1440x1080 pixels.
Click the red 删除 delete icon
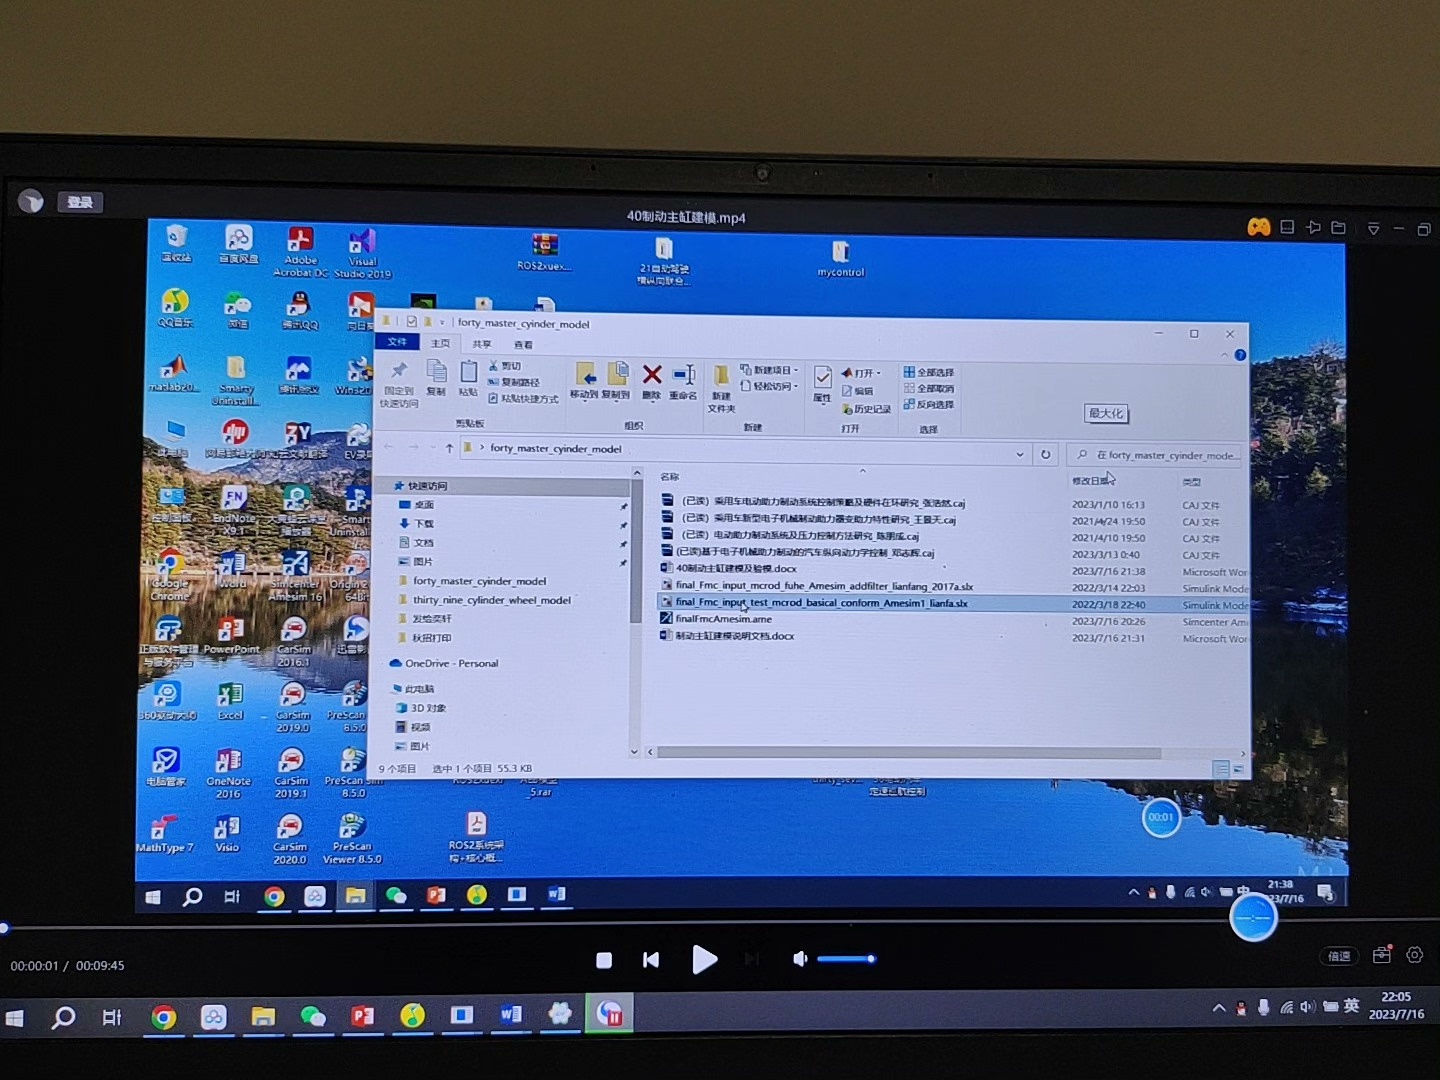tap(652, 382)
